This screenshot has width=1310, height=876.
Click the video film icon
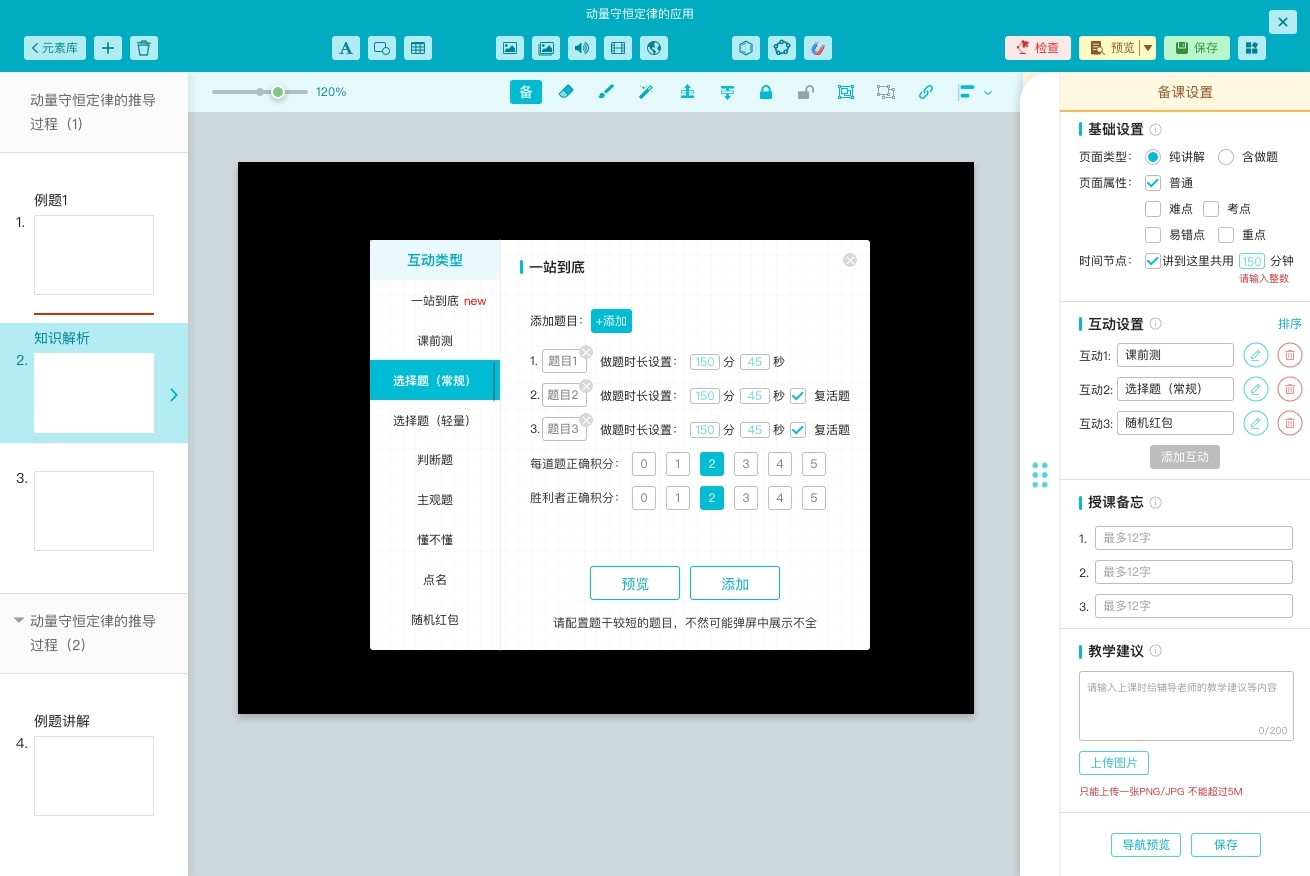point(617,48)
